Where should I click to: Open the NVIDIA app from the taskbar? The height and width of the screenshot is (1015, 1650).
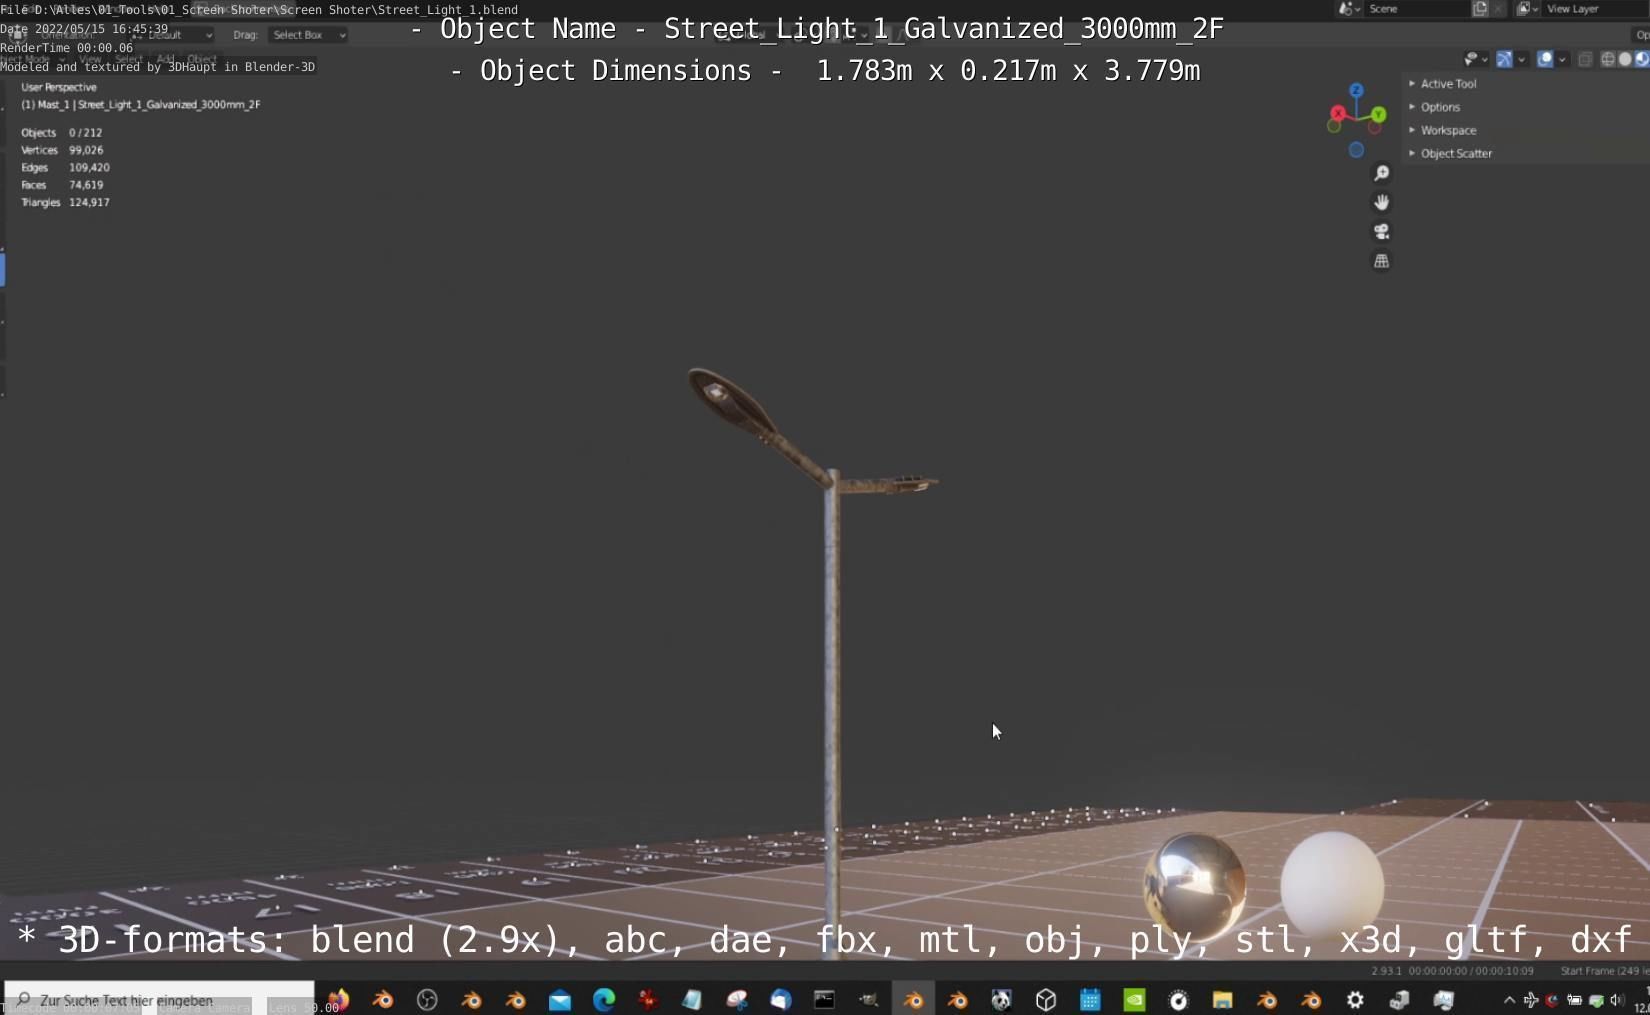[1134, 999]
